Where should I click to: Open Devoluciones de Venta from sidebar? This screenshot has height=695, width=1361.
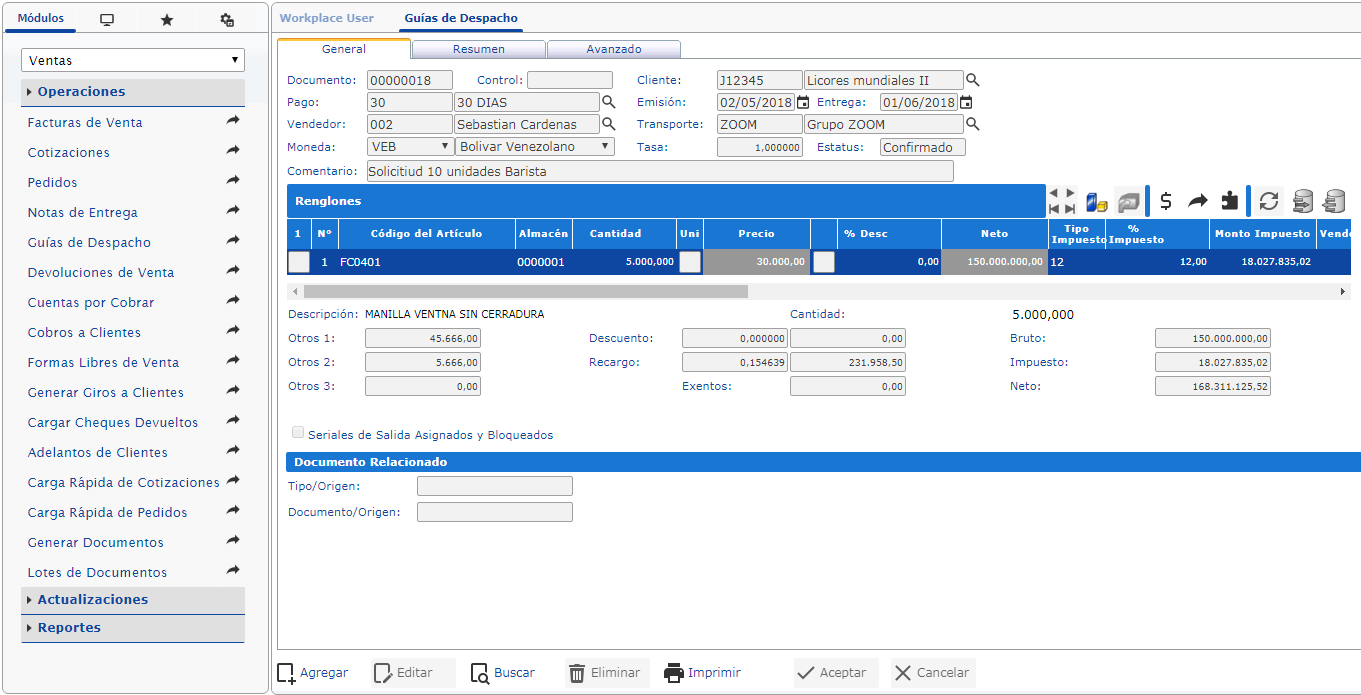click(x=101, y=272)
